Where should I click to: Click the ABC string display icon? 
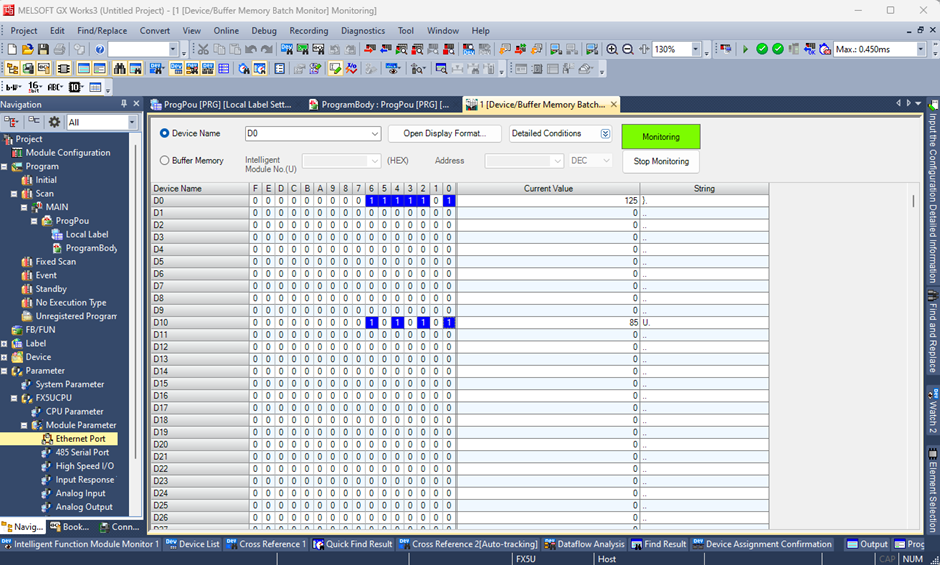pos(55,88)
